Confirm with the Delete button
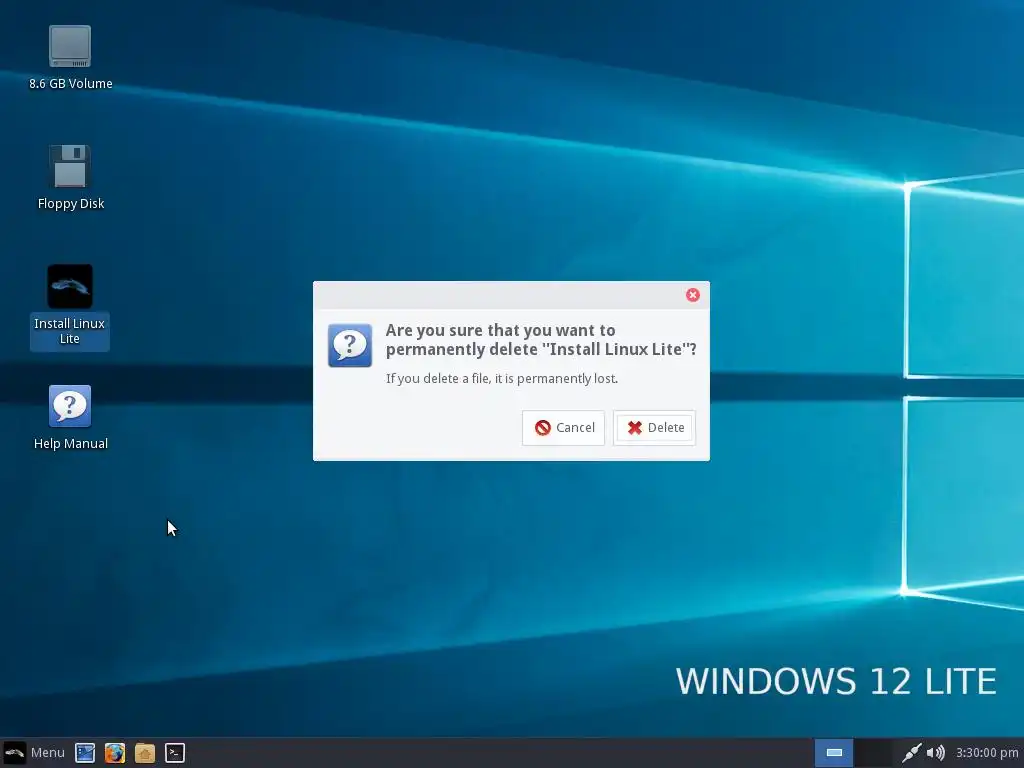Screen dimensions: 1024x768 [654, 428]
